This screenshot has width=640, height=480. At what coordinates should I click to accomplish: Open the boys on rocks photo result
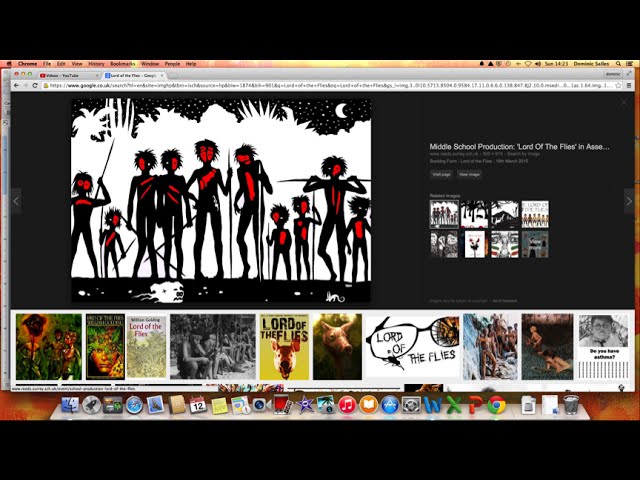pyautogui.click(x=490, y=347)
